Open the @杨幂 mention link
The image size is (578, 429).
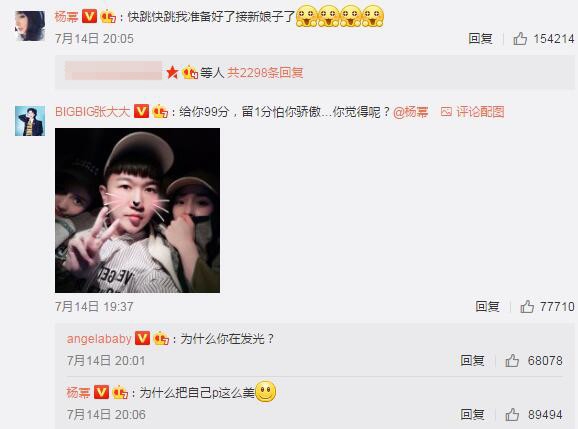pos(411,112)
